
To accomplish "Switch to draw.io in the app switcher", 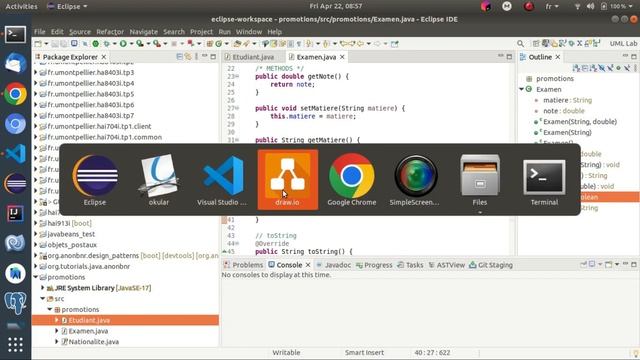I will 287,180.
